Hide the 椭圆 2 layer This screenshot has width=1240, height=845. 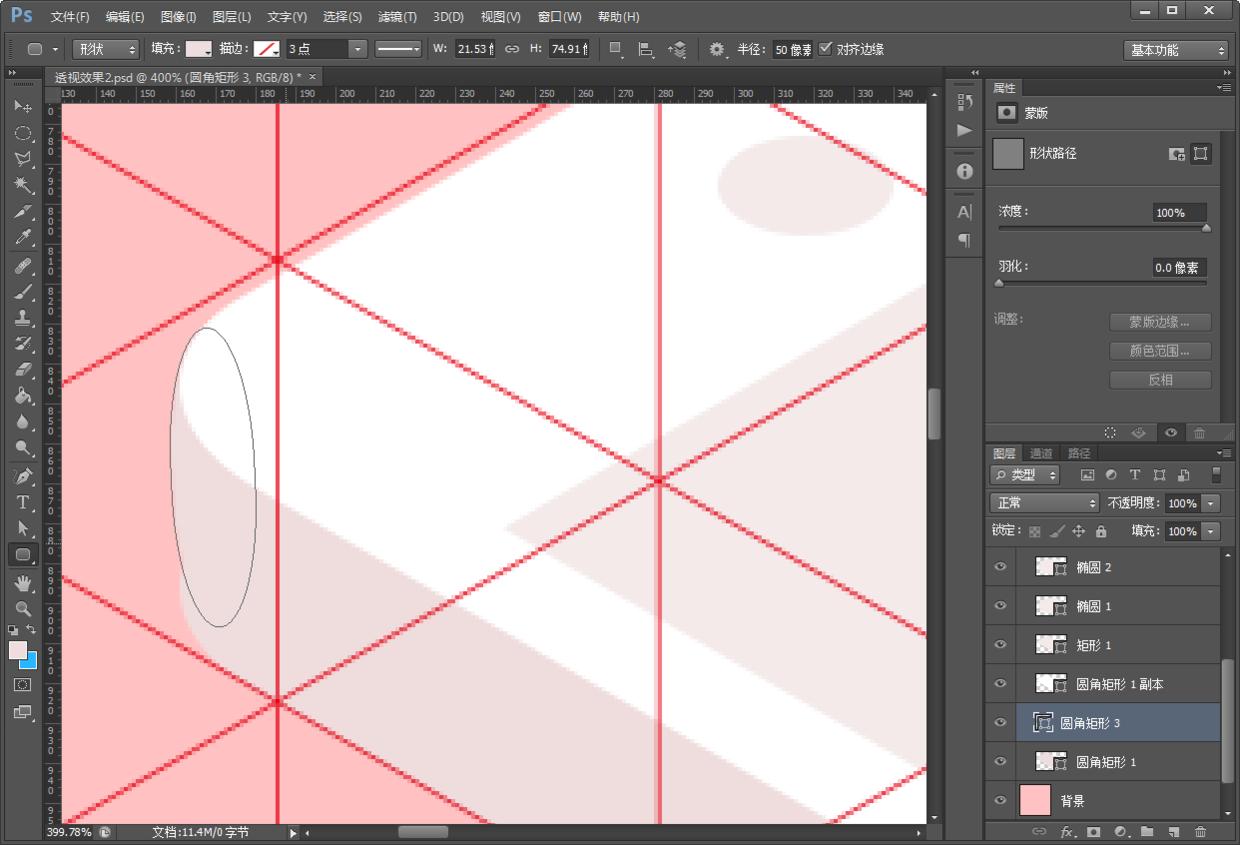coord(999,567)
